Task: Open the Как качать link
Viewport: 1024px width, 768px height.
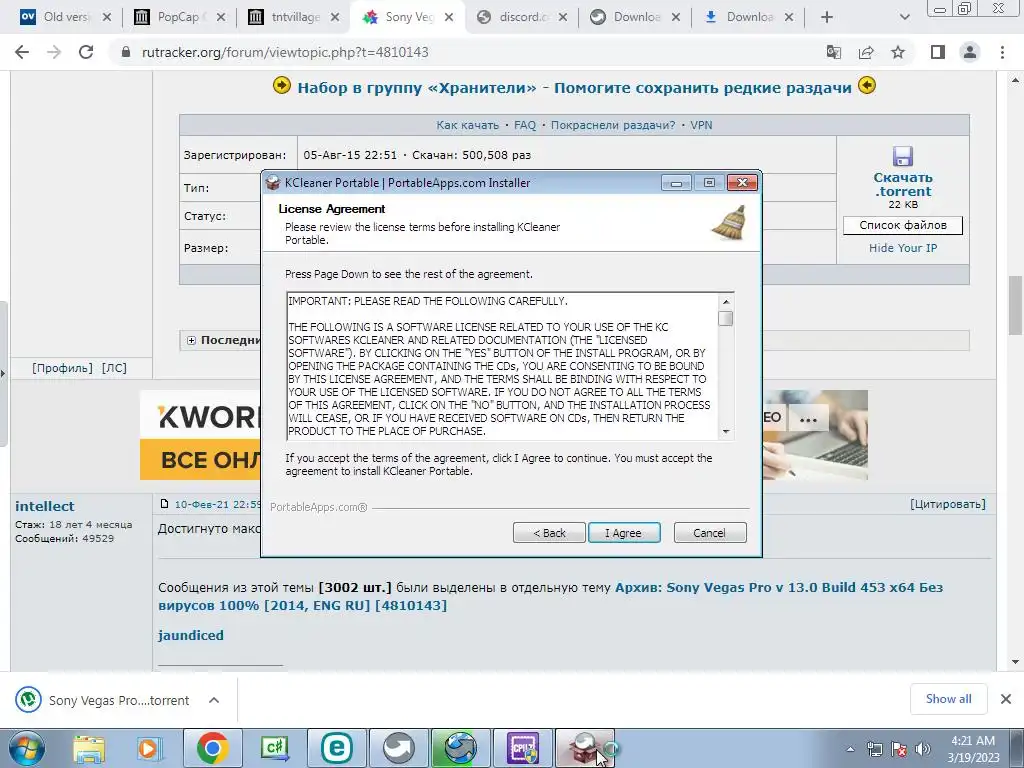Action: pos(468,125)
